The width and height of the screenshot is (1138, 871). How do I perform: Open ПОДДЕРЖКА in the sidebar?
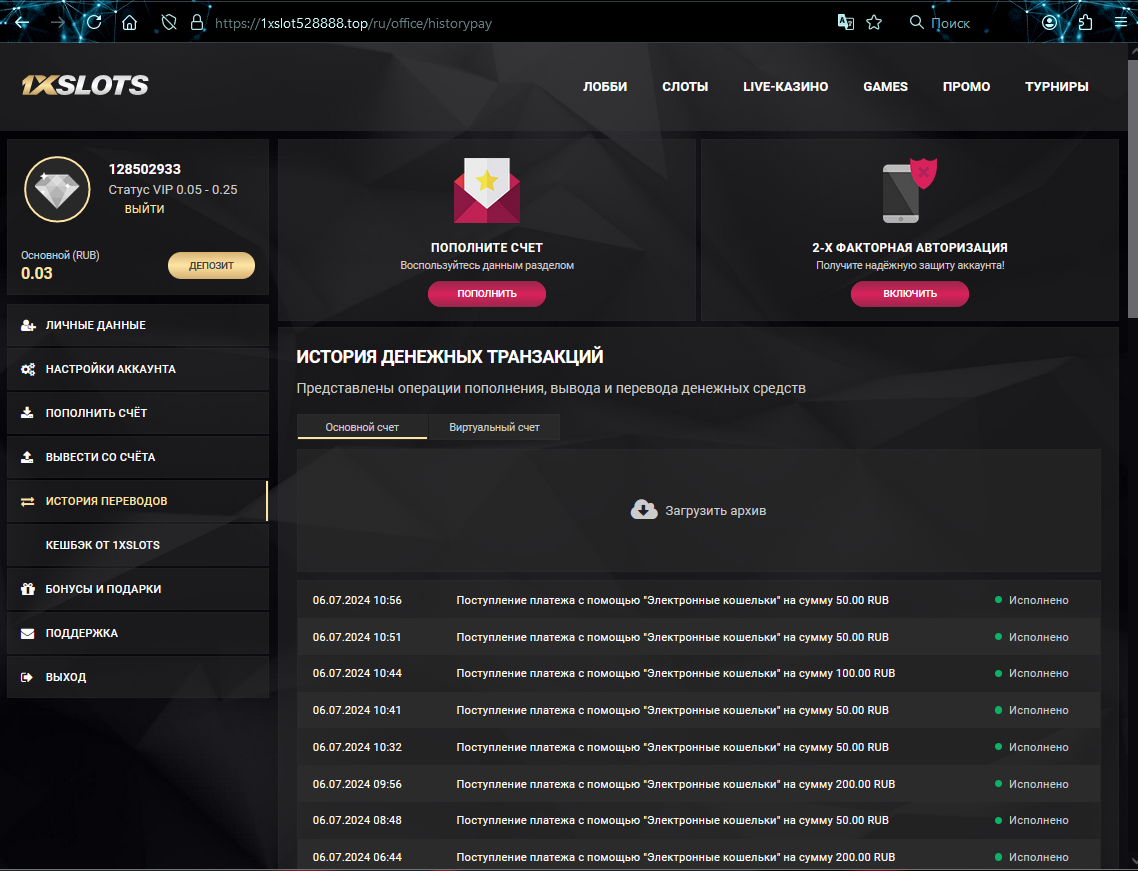137,634
